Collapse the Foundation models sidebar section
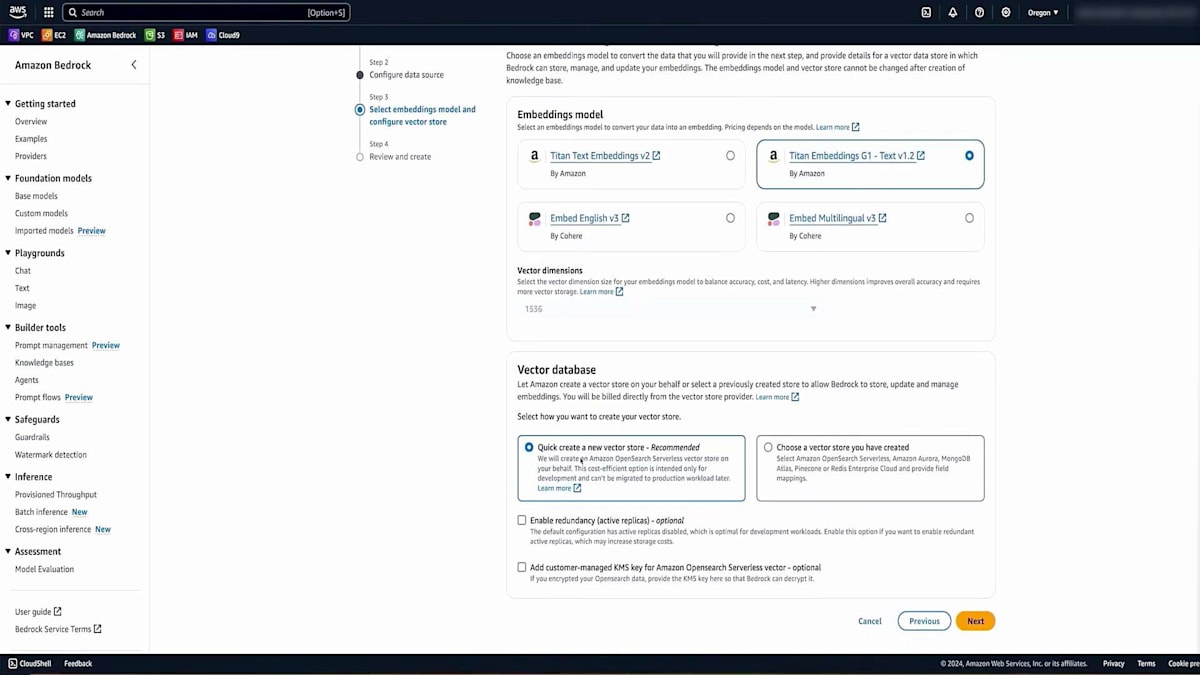 pos(8,178)
